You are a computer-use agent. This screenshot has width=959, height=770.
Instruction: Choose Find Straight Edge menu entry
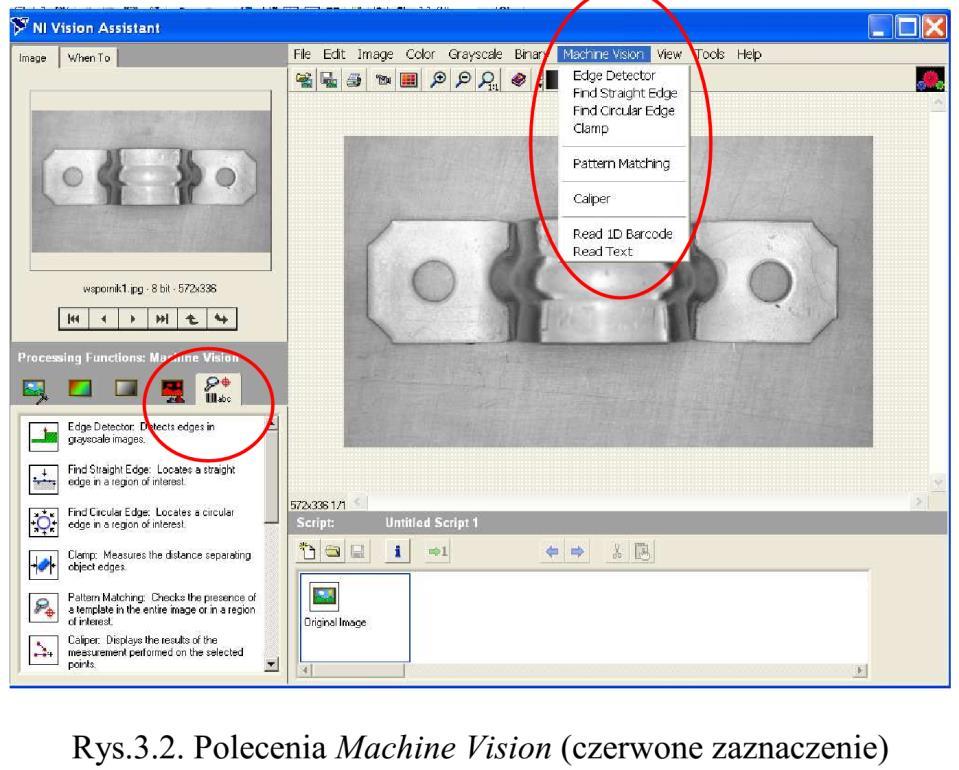(624, 93)
